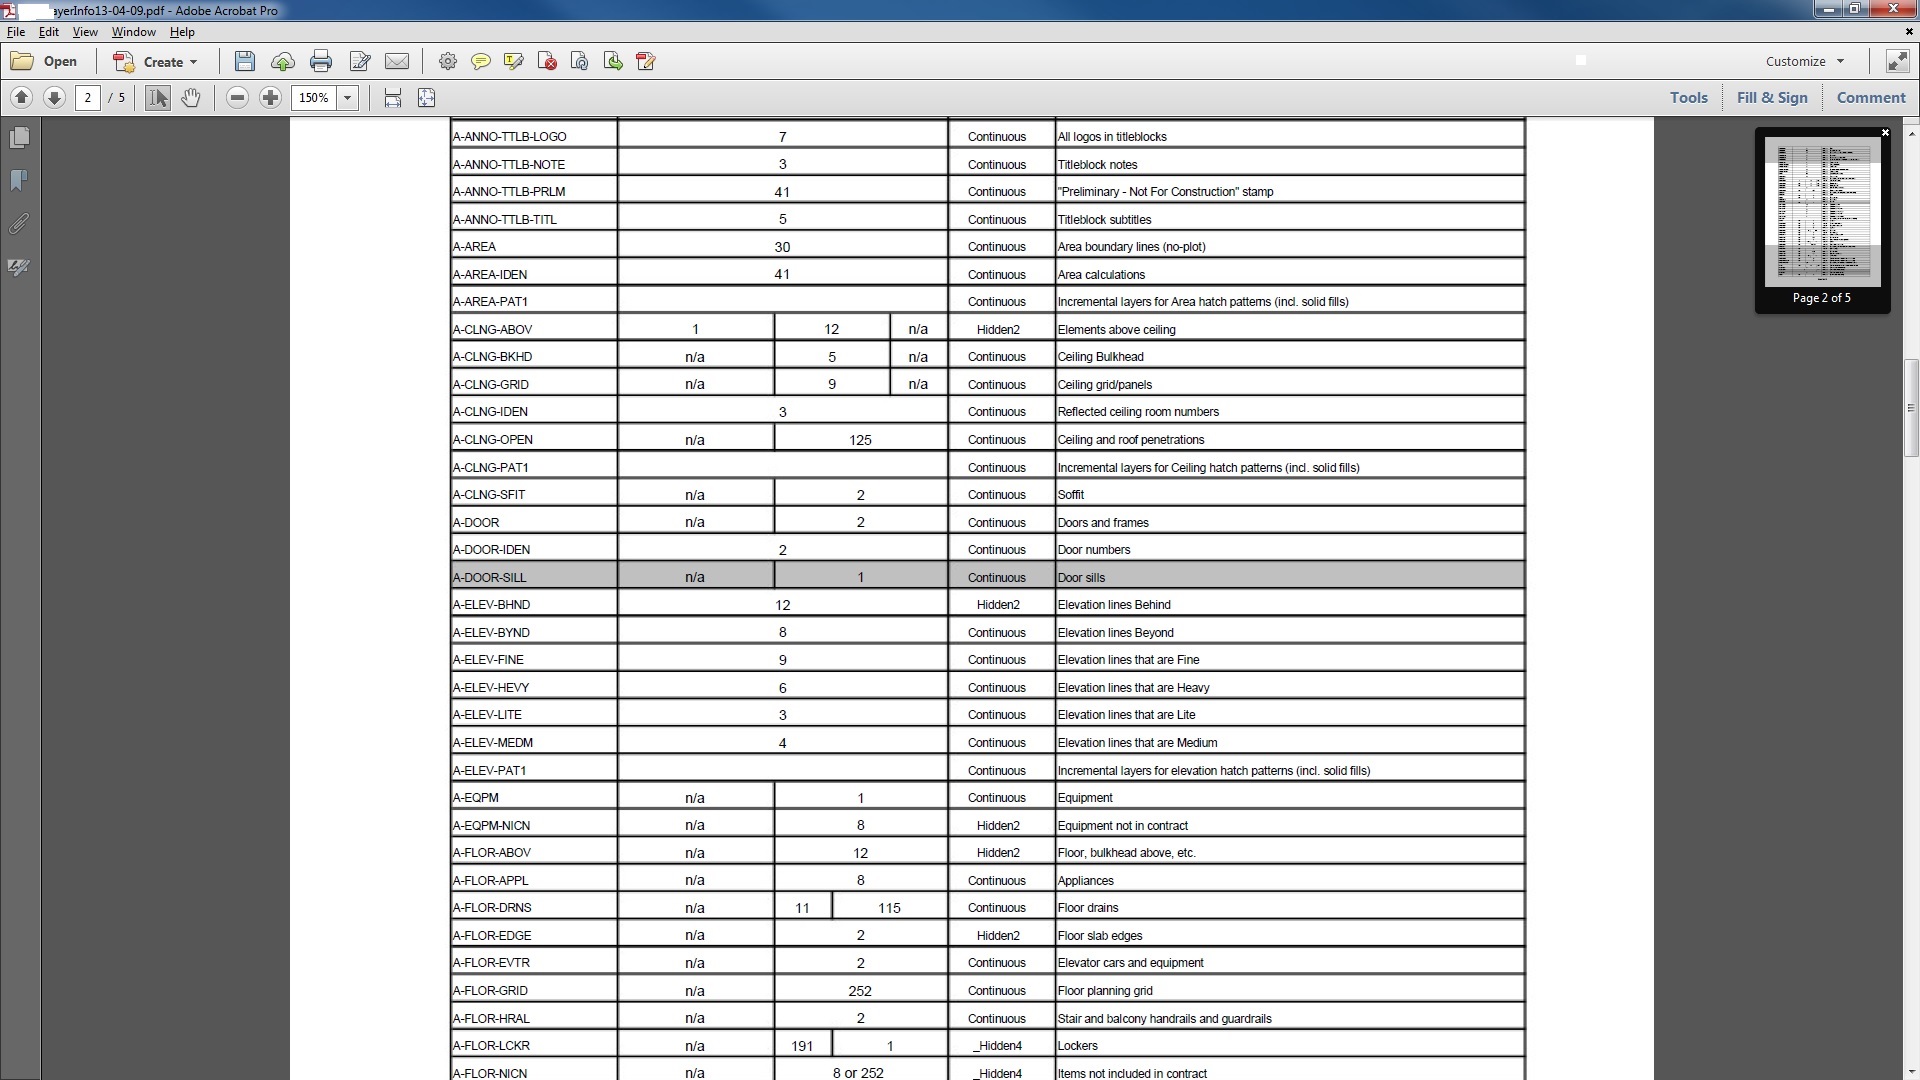Open the Window menu
The width and height of the screenshot is (1920, 1080).
[x=133, y=32]
